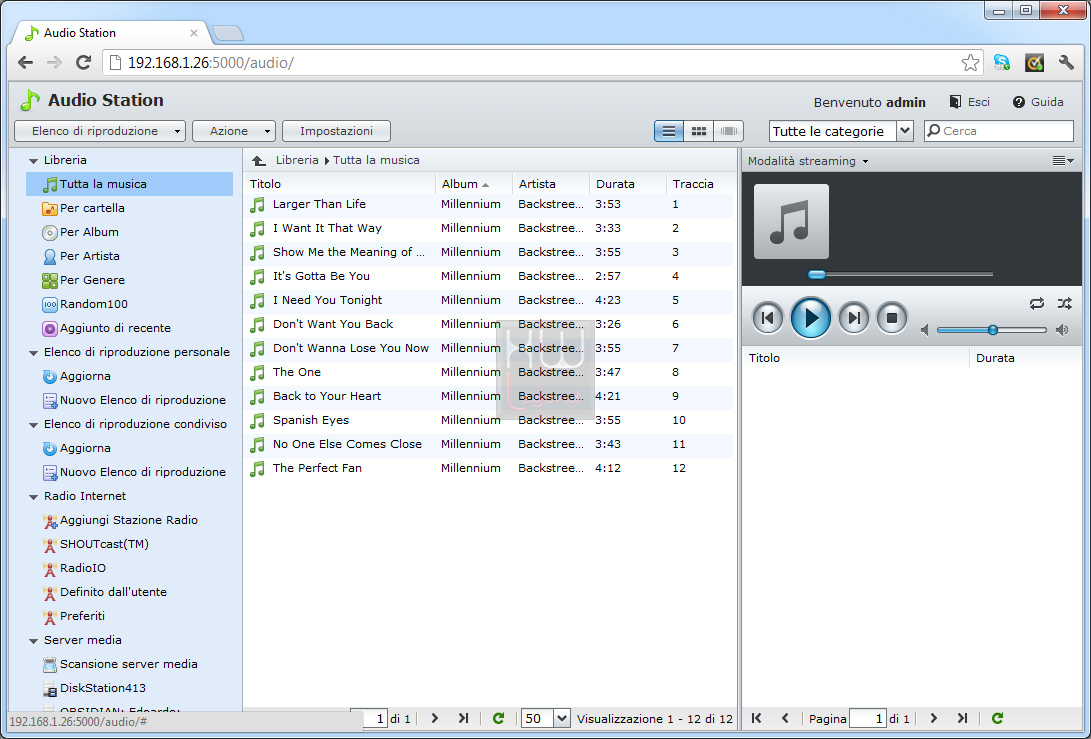Browse music Per Genere
Viewport: 1091px width, 739px height.
tap(83, 280)
